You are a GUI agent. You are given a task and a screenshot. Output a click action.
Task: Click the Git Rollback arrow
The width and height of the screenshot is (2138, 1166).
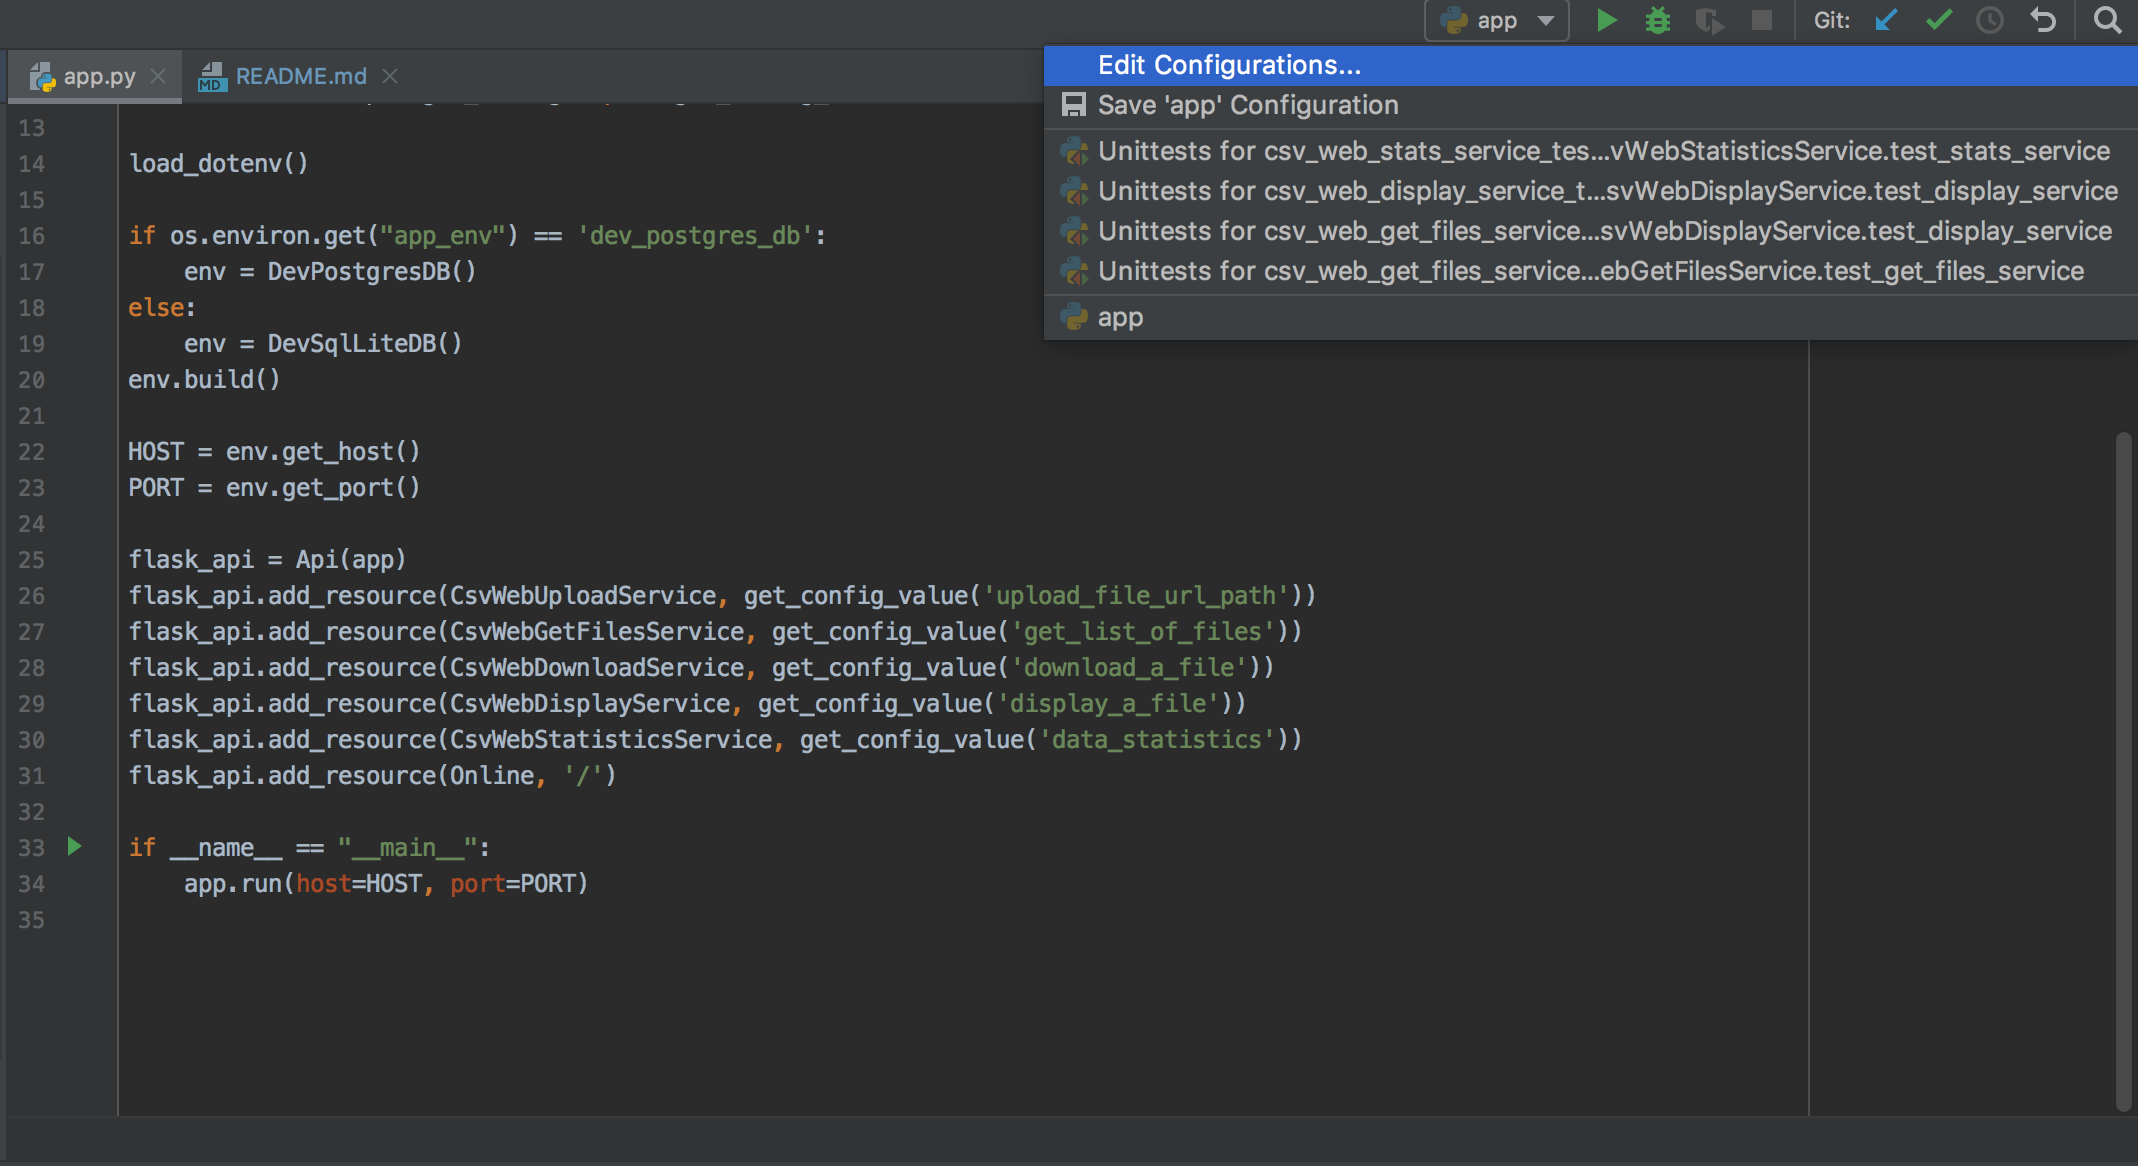2043,20
